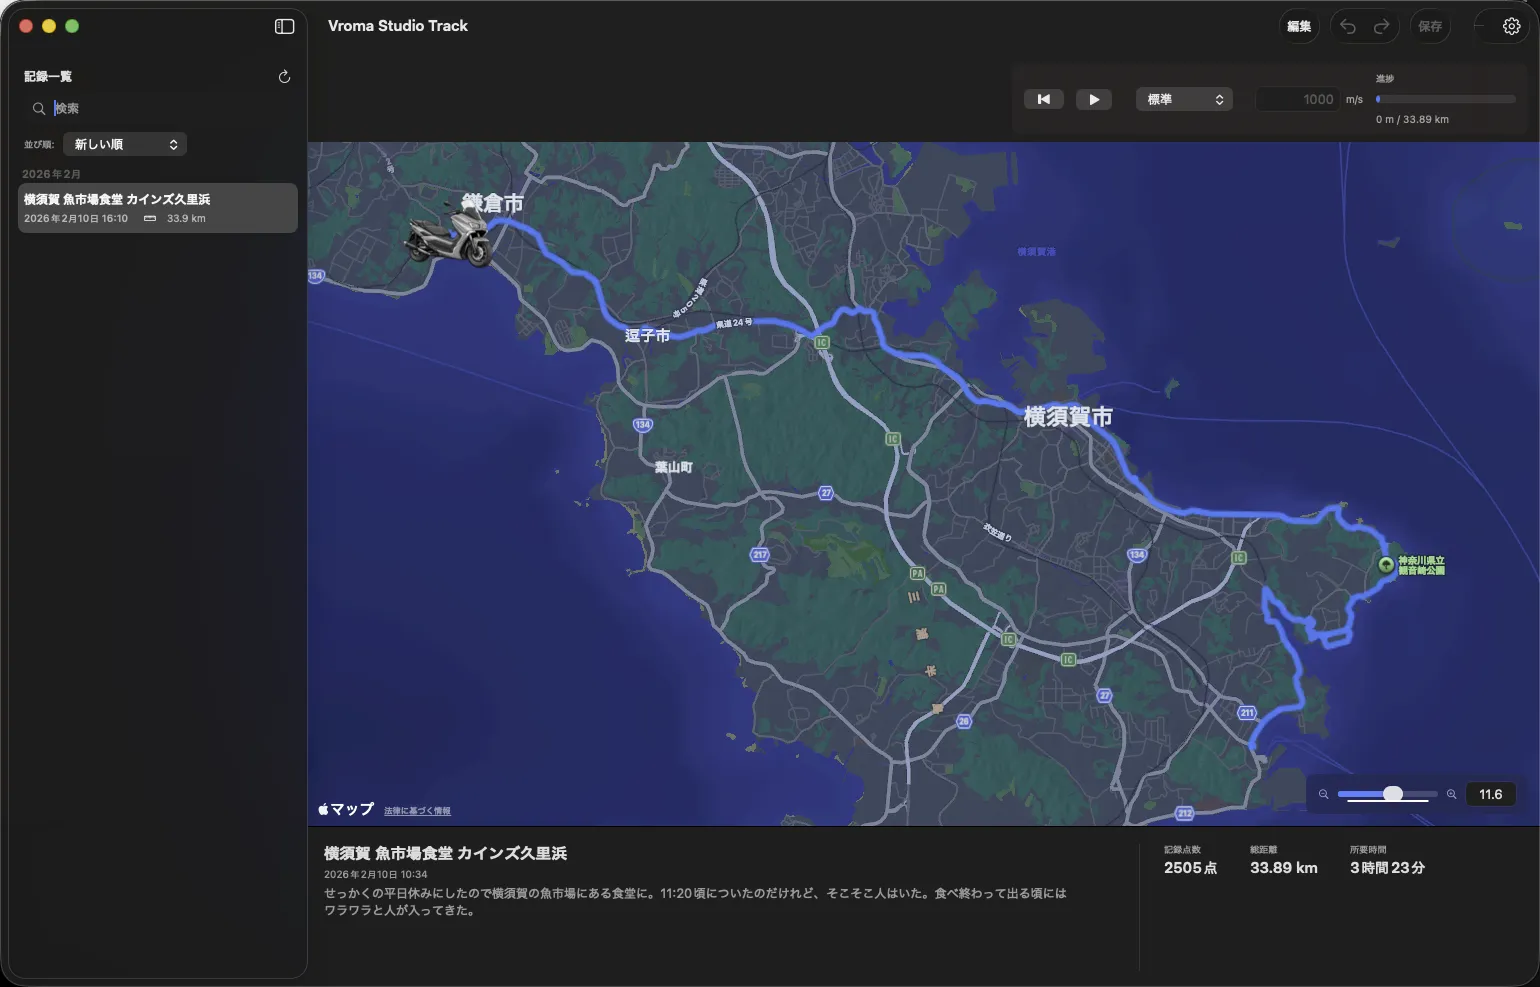Click the zoom-out magnifier icon
This screenshot has width=1540, height=987.
tap(1323, 794)
